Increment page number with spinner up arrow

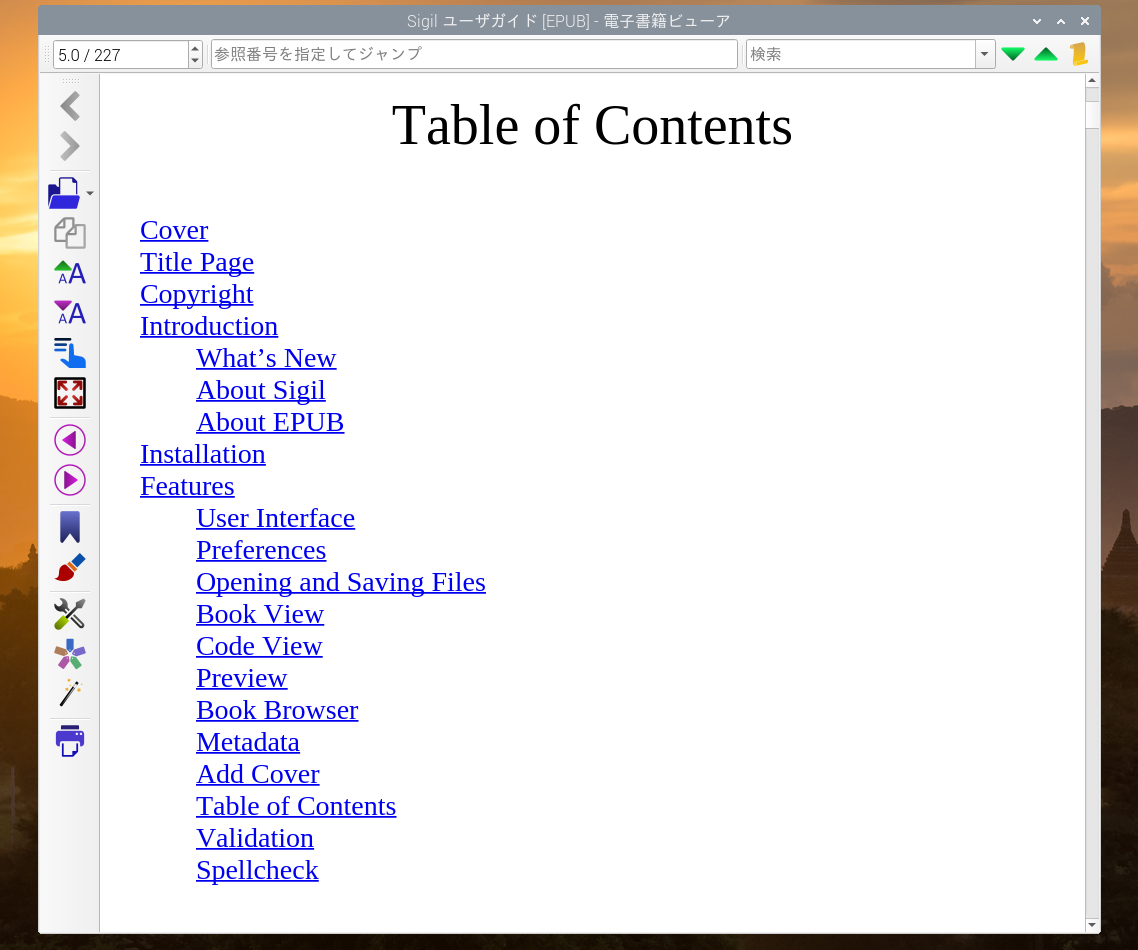195,48
